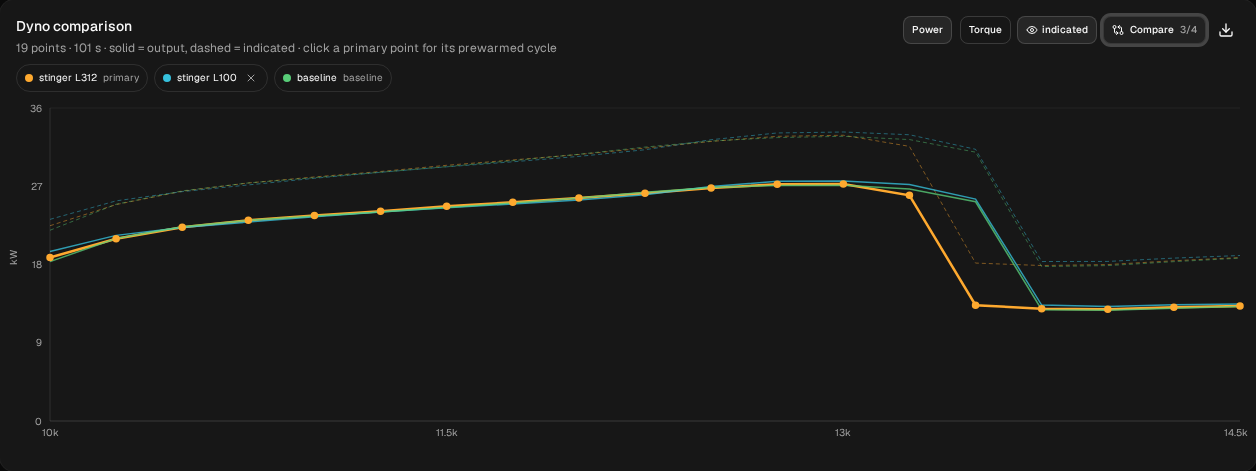
Task: Click the 9 y-axis label
Action: [x=39, y=343]
